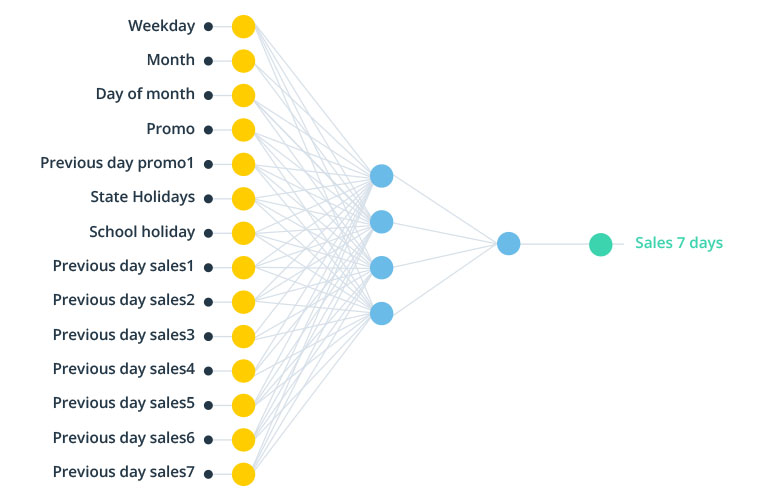Select the Promo input node
Screen dimensions: 770x500
pyautogui.click(x=243, y=129)
